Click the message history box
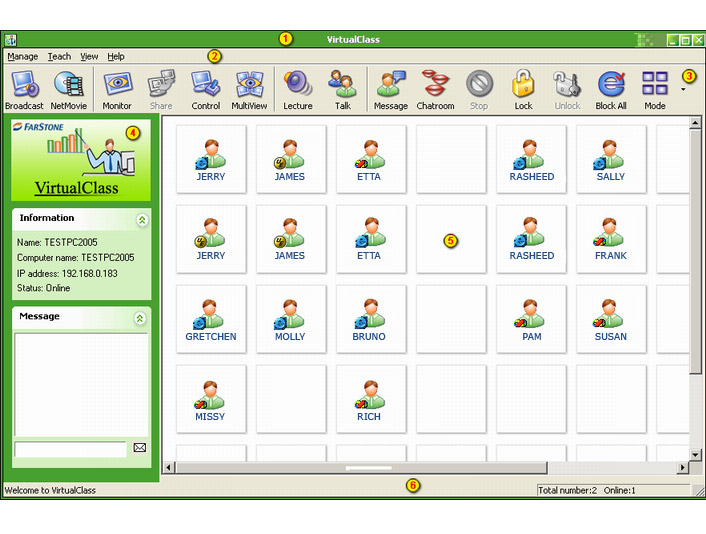The height and width of the screenshot is (534, 706). 81,384
